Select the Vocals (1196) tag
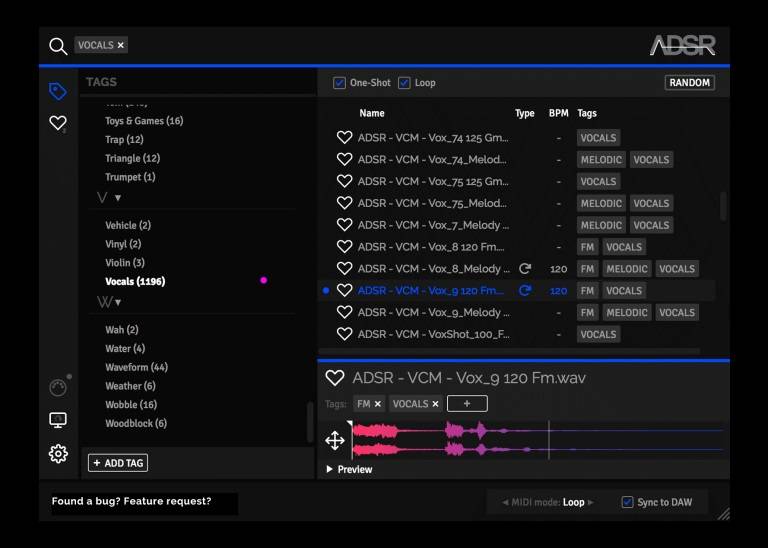The image size is (768, 548). tap(135, 282)
